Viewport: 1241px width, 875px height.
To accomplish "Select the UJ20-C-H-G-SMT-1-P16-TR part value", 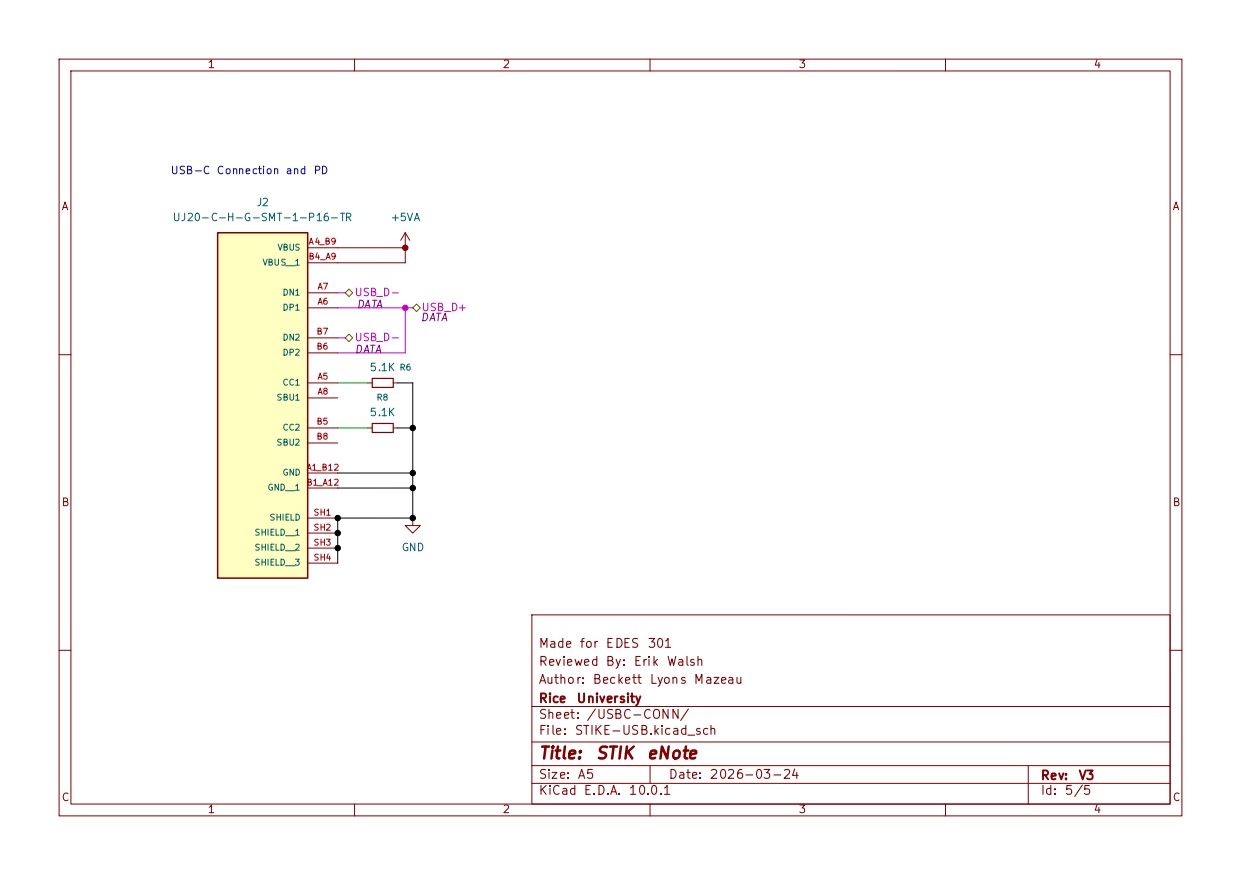I will [x=263, y=217].
